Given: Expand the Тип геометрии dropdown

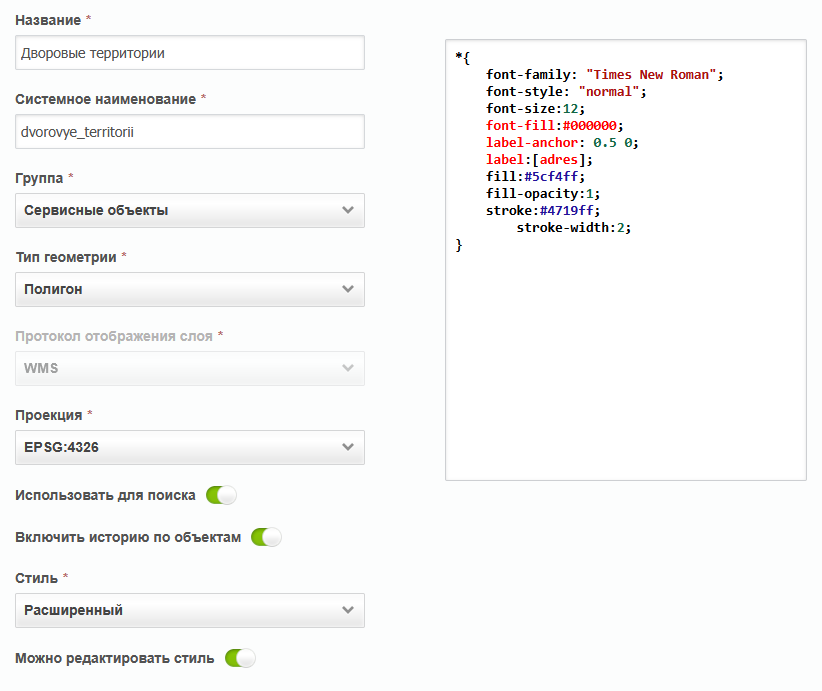Looking at the screenshot, I should (x=190, y=289).
